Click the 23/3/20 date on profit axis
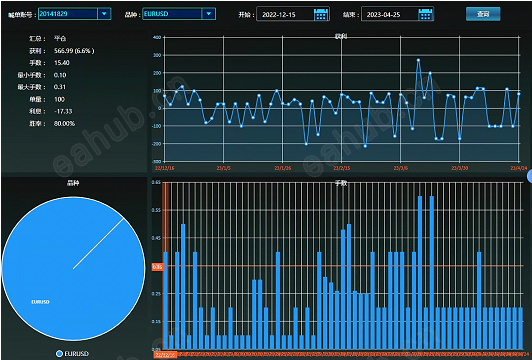The width and height of the screenshot is (532, 360). click(460, 168)
